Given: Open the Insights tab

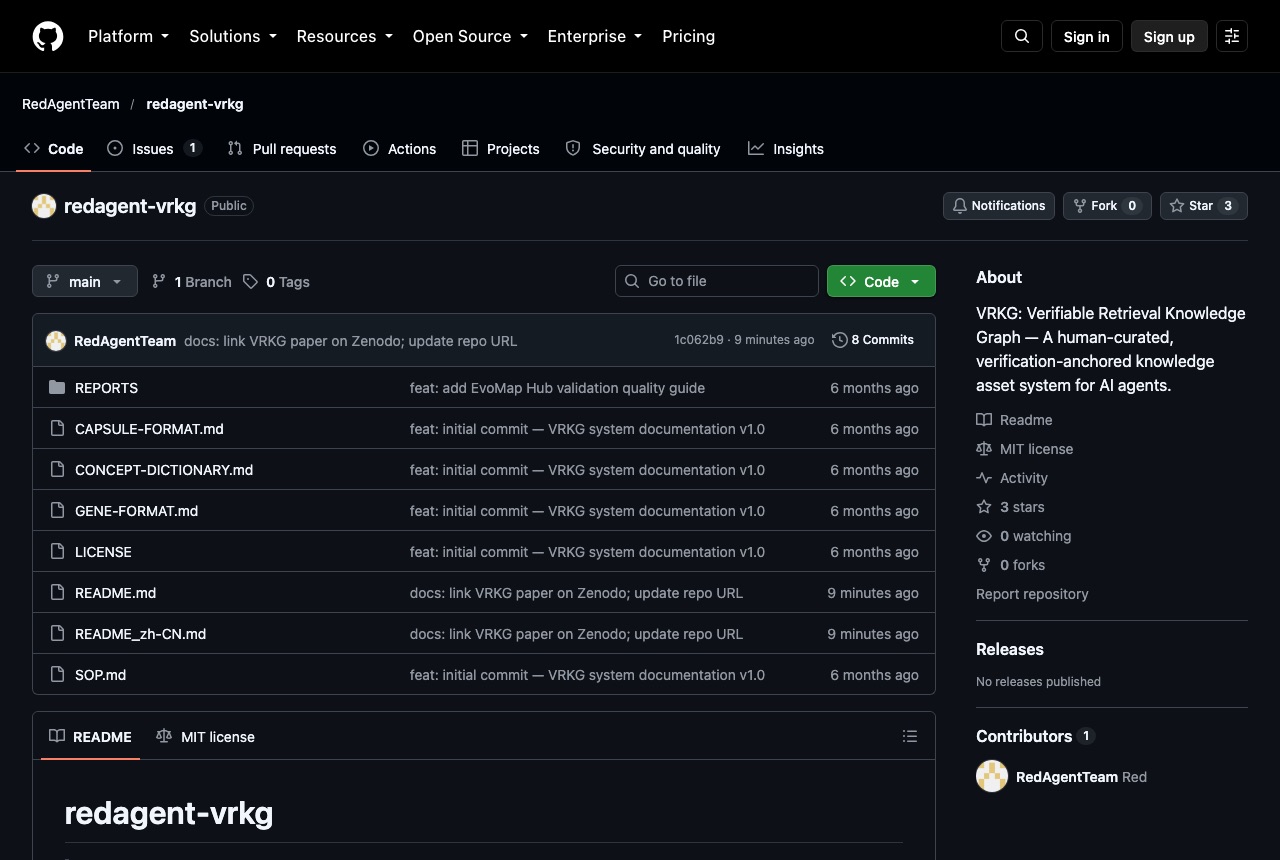Looking at the screenshot, I should click(x=786, y=149).
